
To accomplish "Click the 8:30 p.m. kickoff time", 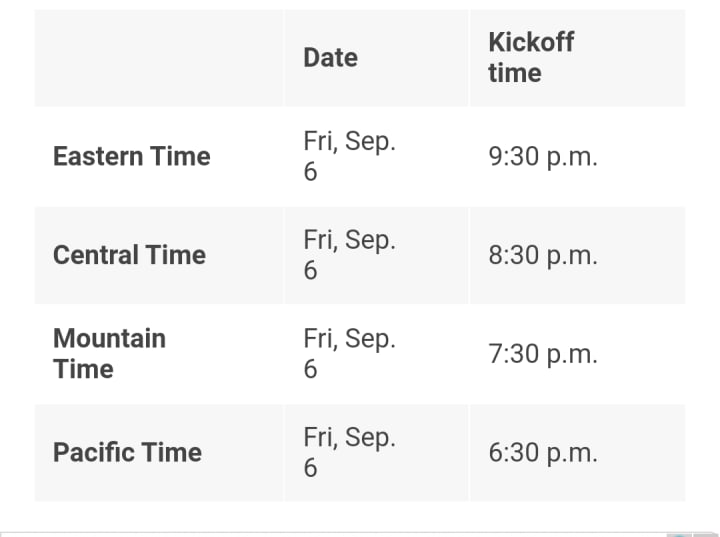I will [x=542, y=255].
